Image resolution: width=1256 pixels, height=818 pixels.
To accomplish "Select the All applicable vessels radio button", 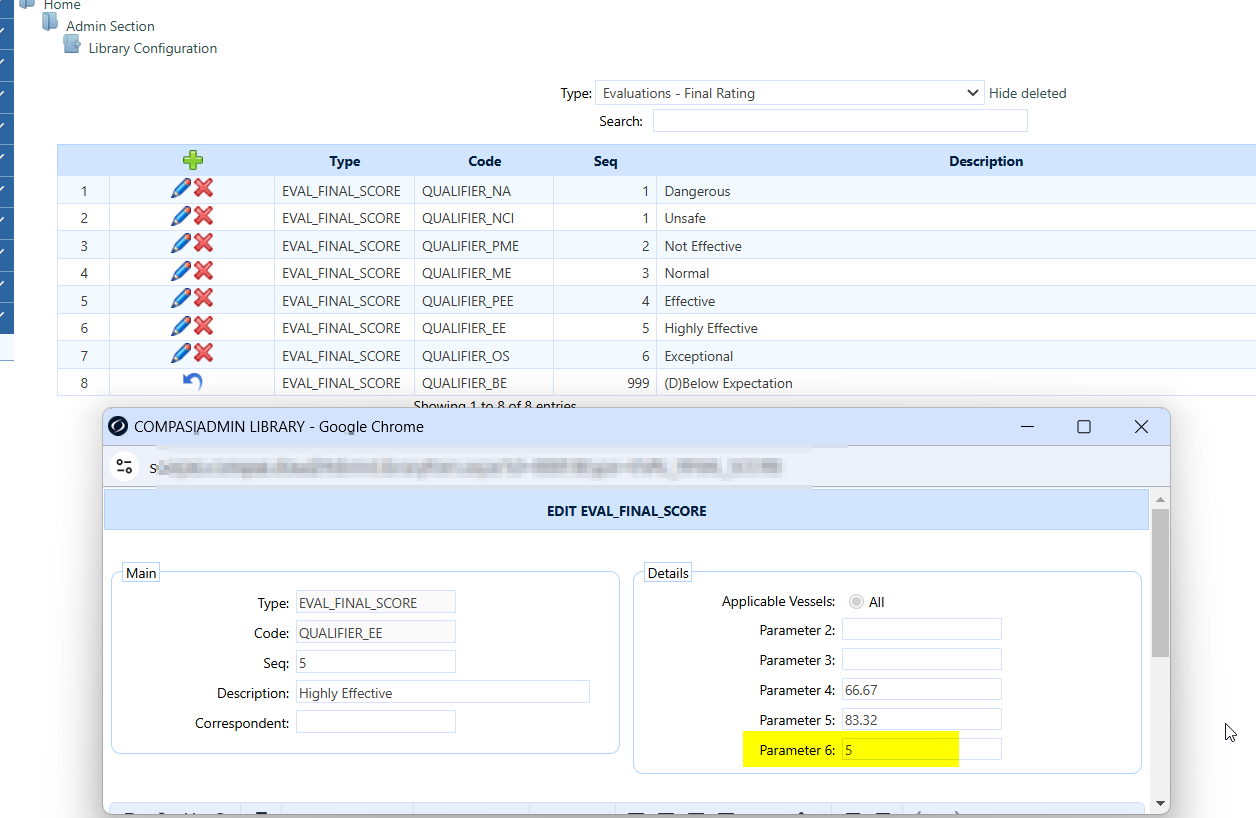I will [x=856, y=602].
